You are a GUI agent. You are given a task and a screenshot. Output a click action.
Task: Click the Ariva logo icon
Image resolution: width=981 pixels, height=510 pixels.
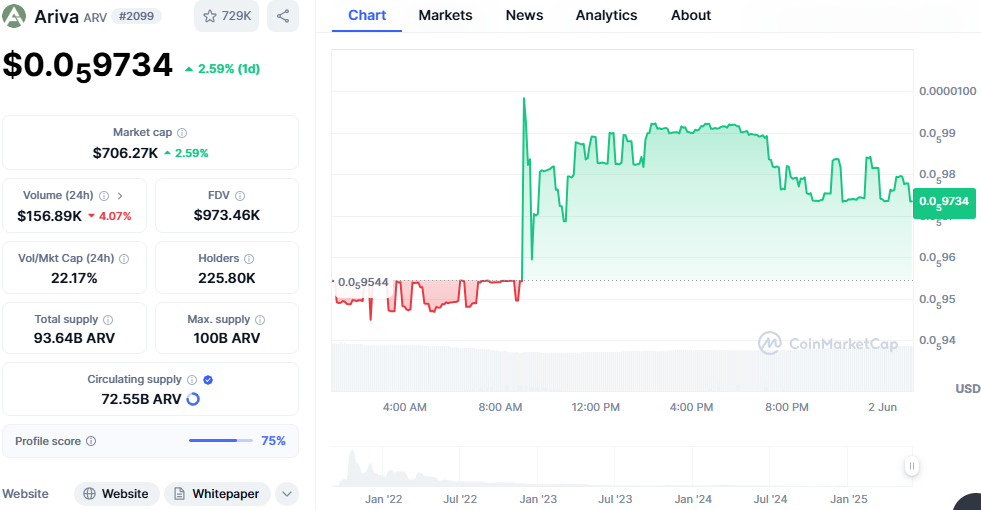click(14, 16)
